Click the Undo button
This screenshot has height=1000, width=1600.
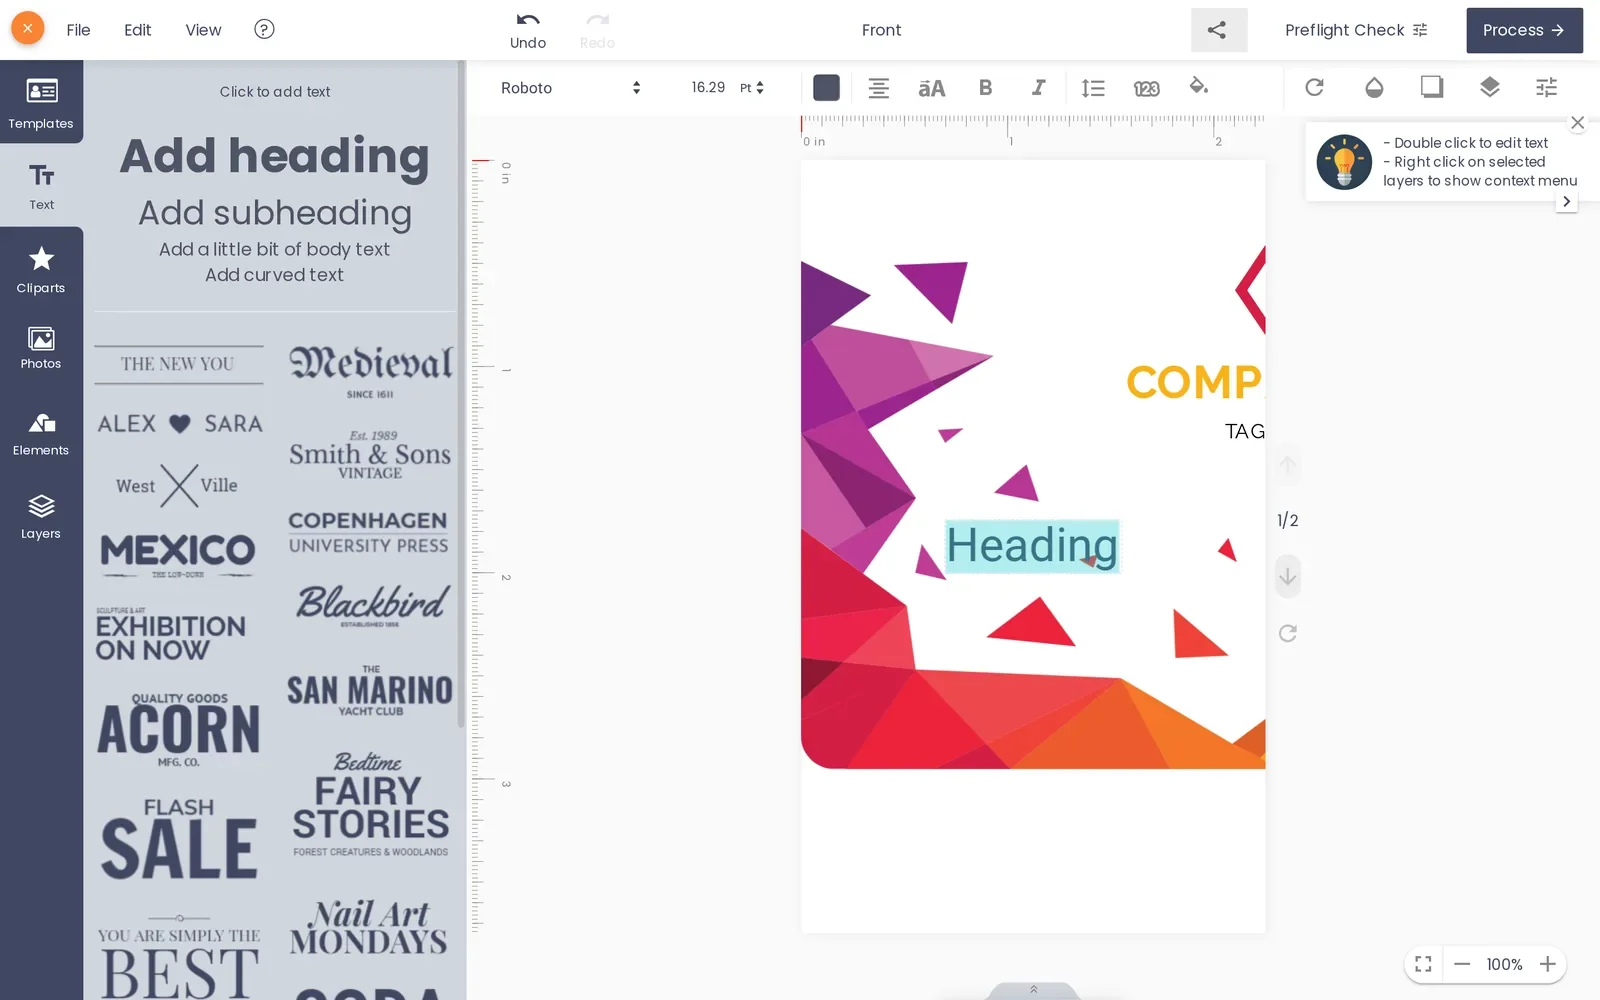[528, 30]
